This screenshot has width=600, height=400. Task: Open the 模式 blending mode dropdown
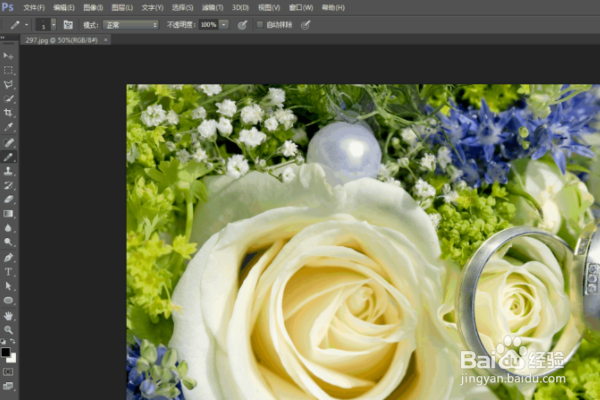(131, 25)
